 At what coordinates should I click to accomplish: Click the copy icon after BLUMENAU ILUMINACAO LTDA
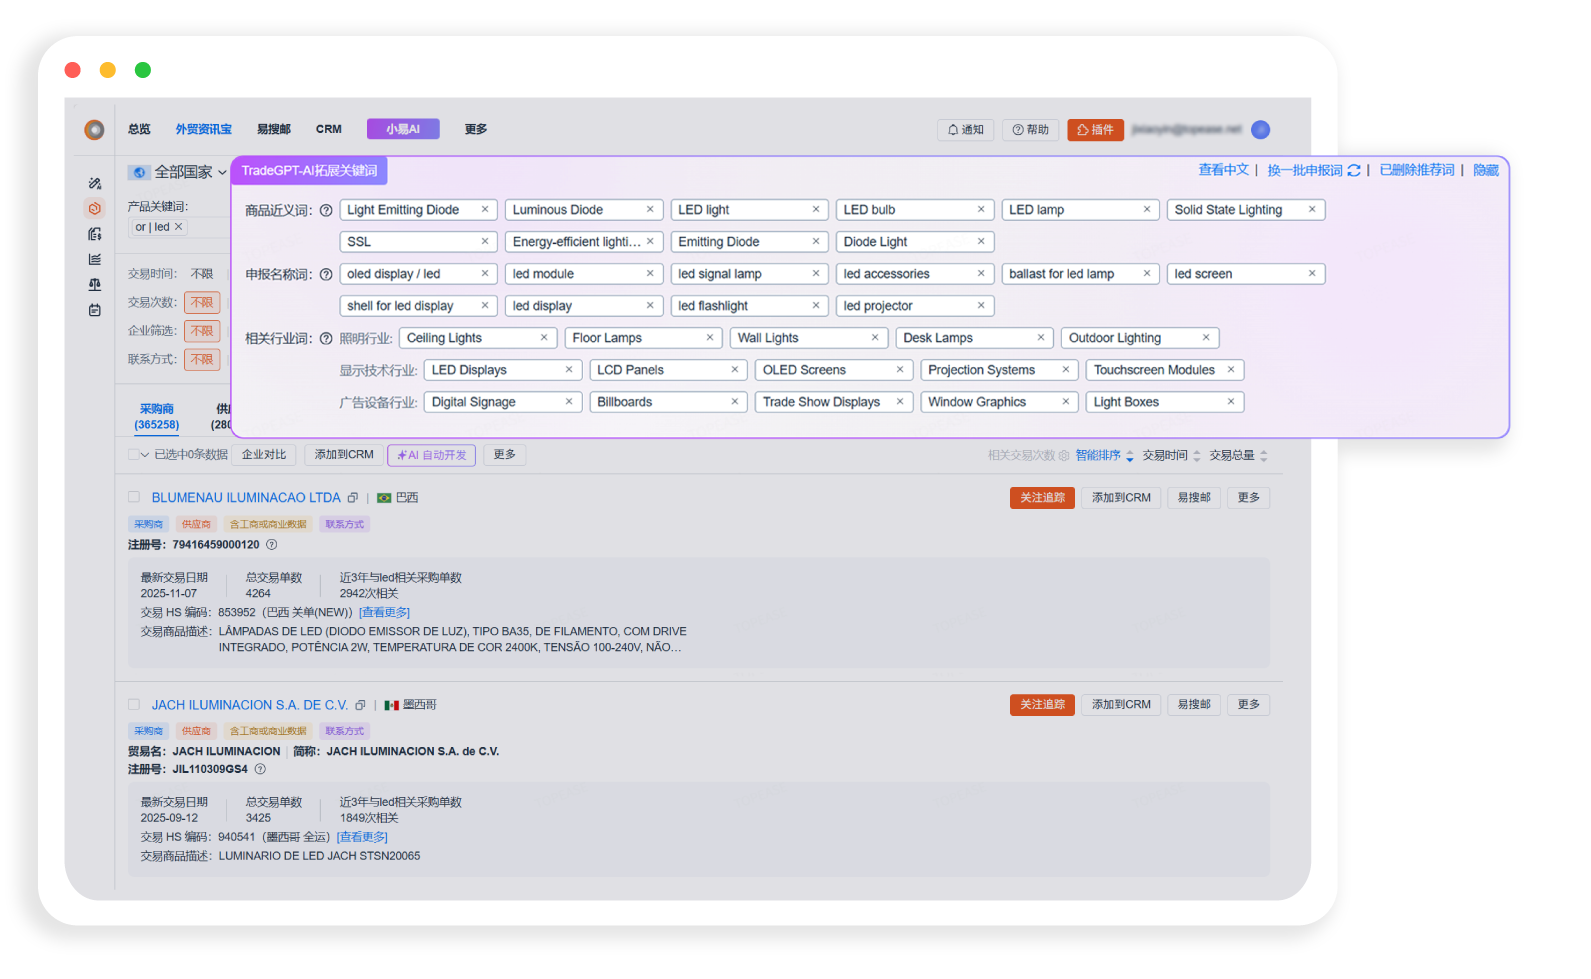click(x=353, y=498)
